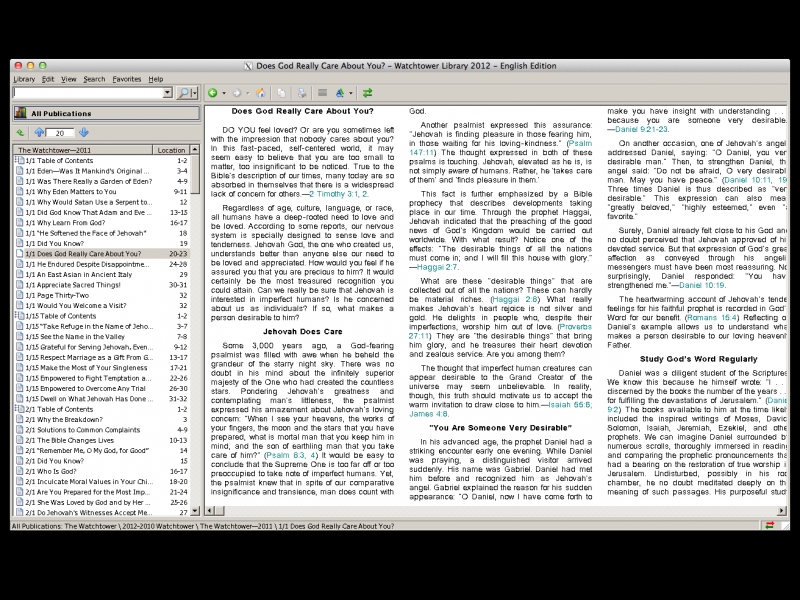Click the All Publications bookshelf icon

point(20,113)
